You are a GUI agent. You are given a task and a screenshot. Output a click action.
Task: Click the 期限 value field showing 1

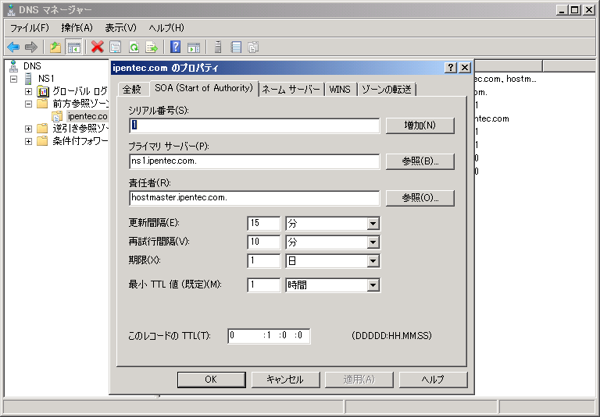pos(264,261)
